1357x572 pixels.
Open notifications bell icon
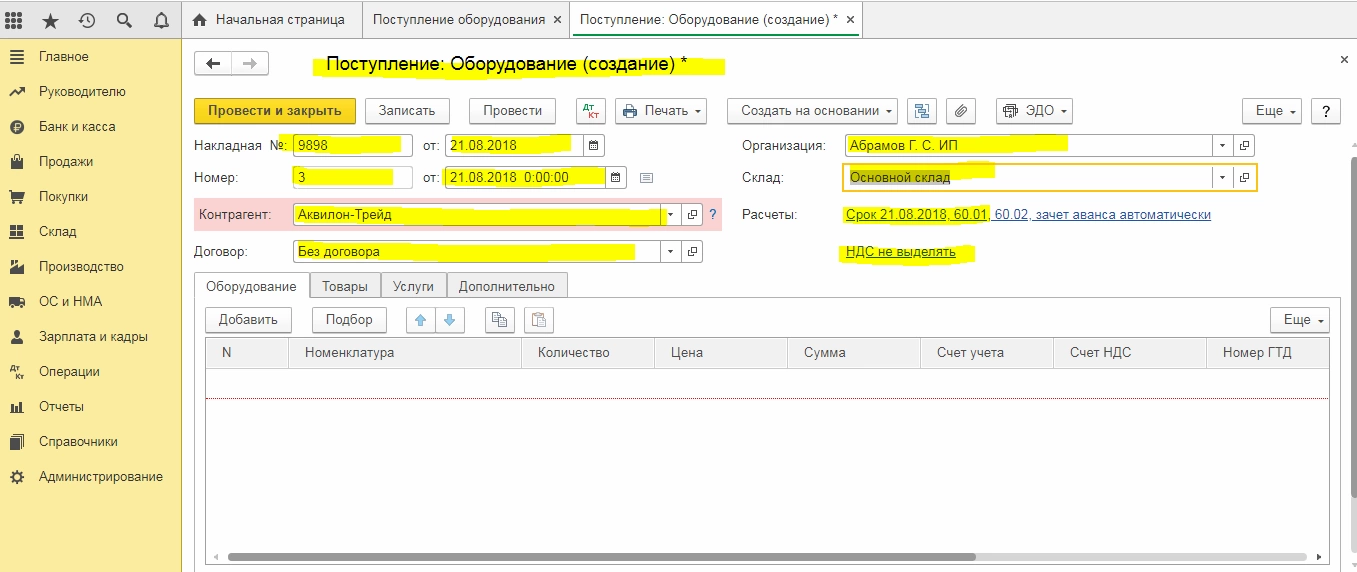coord(160,20)
